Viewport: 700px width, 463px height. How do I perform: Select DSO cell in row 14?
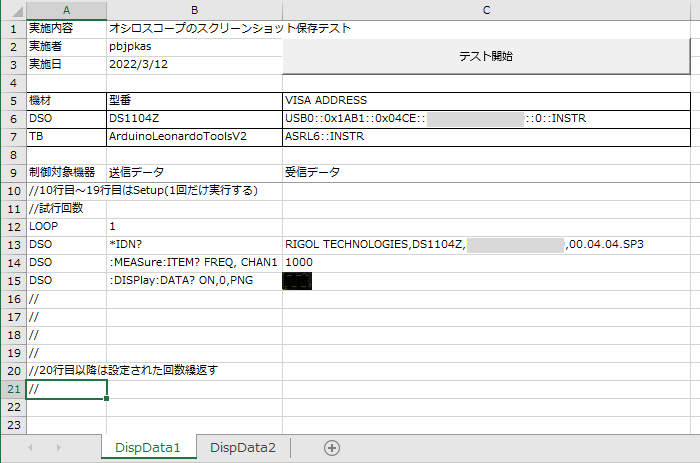tap(67, 263)
